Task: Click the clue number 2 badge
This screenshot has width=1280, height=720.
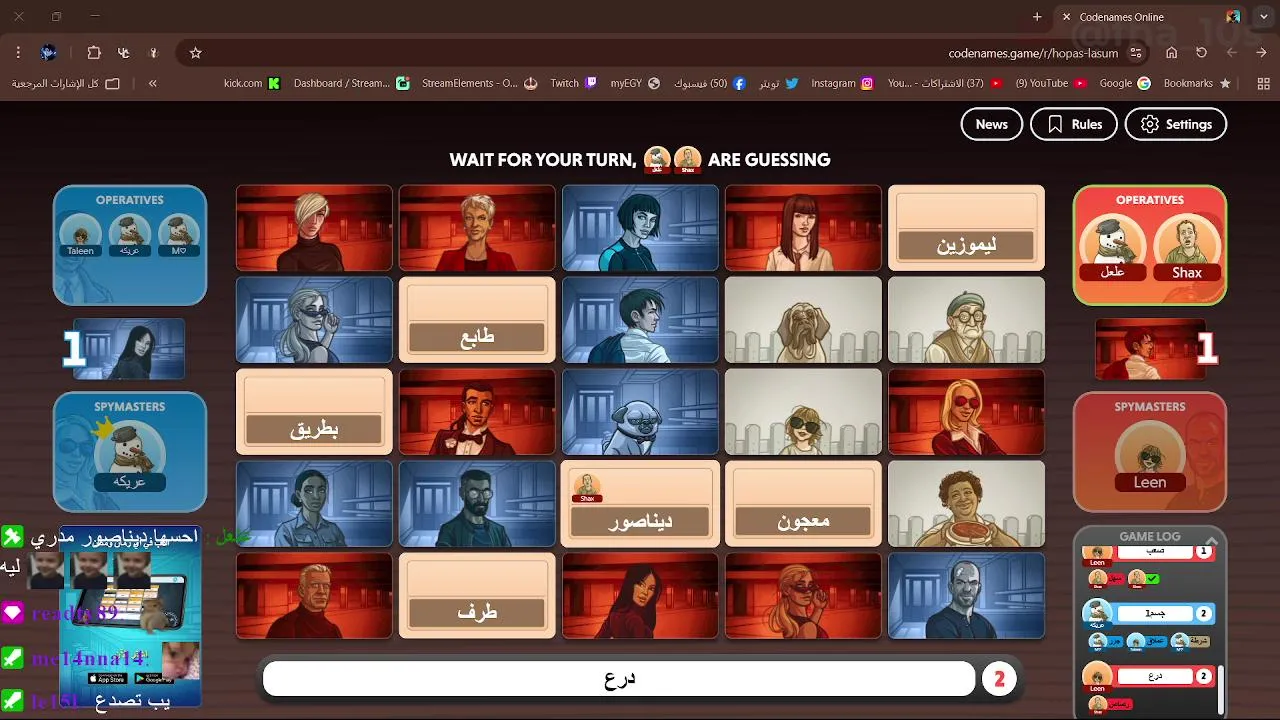Action: (999, 679)
